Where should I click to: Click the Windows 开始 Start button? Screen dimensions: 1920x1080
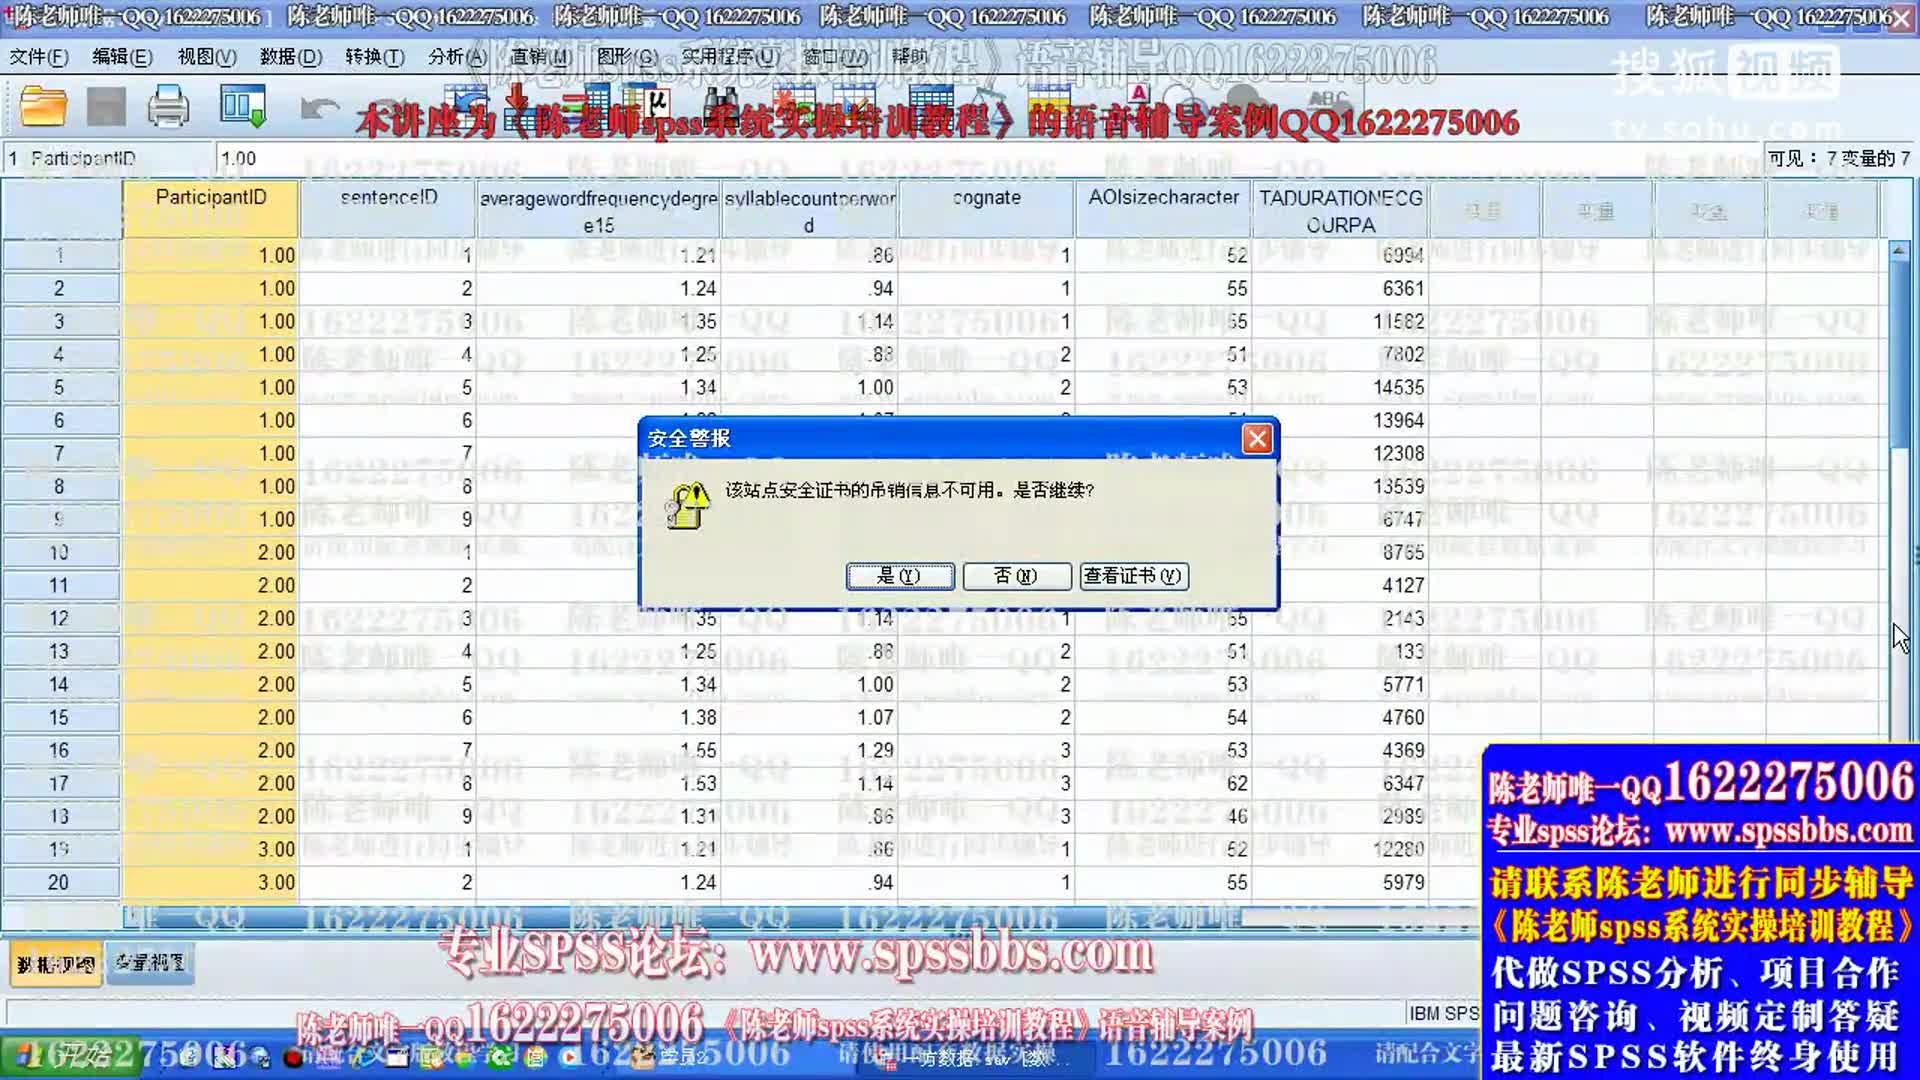click(68, 1055)
